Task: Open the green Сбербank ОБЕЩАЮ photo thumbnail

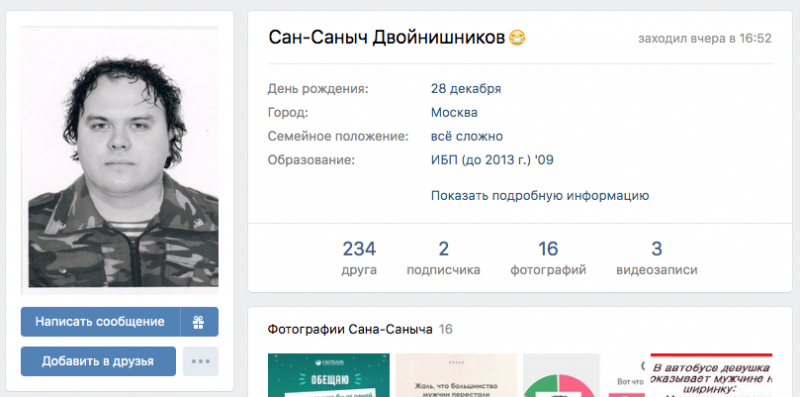Action: [329, 375]
